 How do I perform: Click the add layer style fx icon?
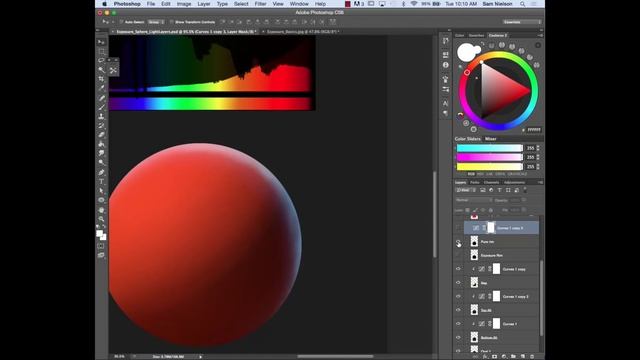[485, 356]
